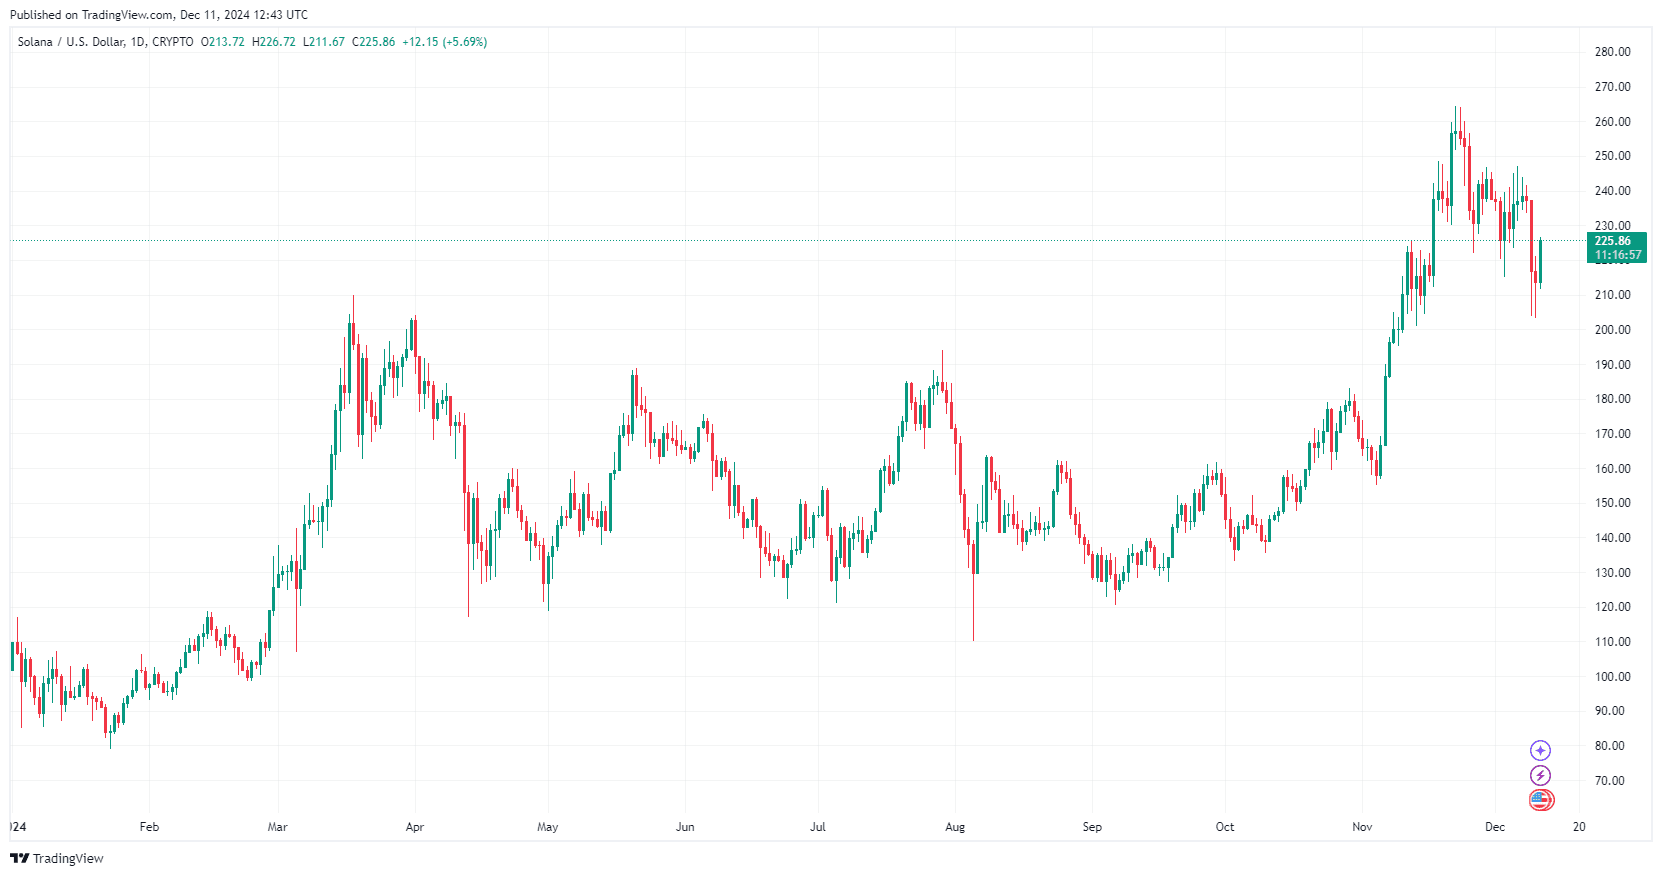This screenshot has height=876, width=1662.
Task: Click the daily change +12.15 (+5.69%)
Action: [x=445, y=42]
